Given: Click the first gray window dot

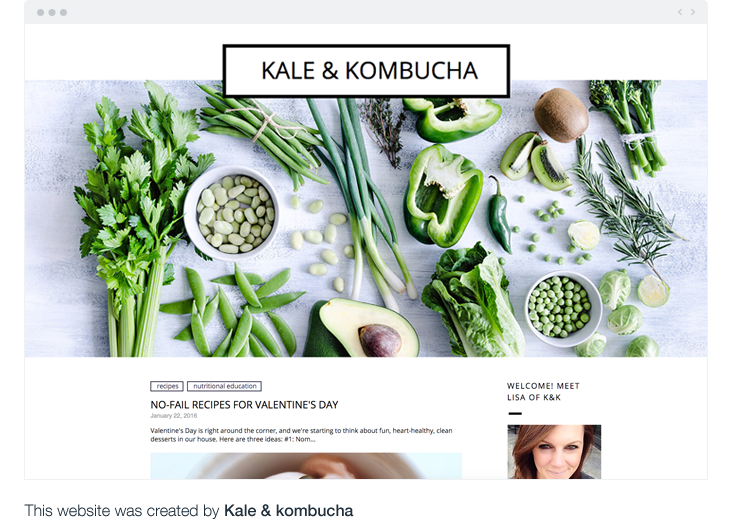Looking at the screenshot, I should (41, 13).
